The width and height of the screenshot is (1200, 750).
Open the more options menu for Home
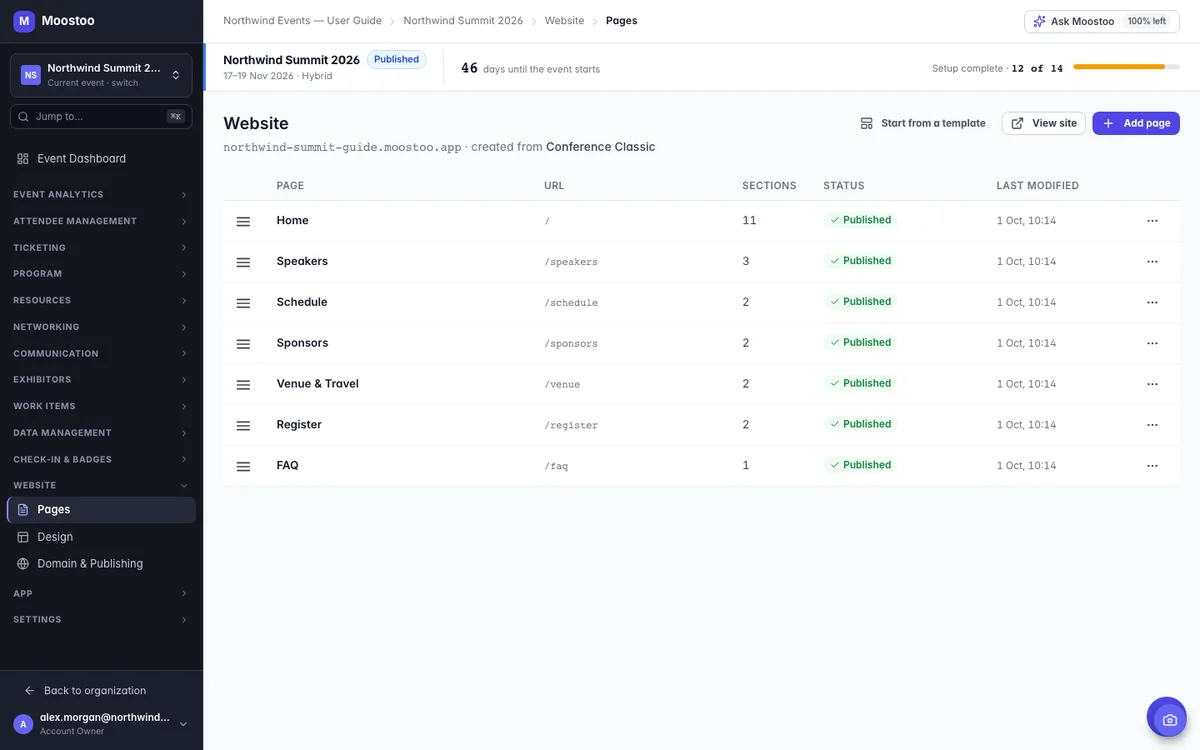(1152, 221)
